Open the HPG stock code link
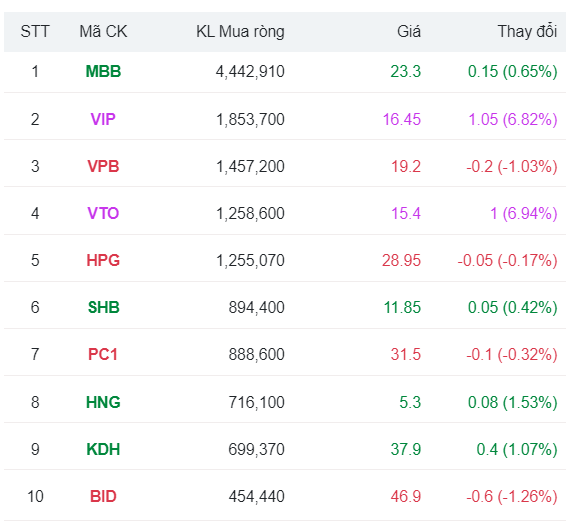Screen dimensions: 567x524 click(x=103, y=260)
